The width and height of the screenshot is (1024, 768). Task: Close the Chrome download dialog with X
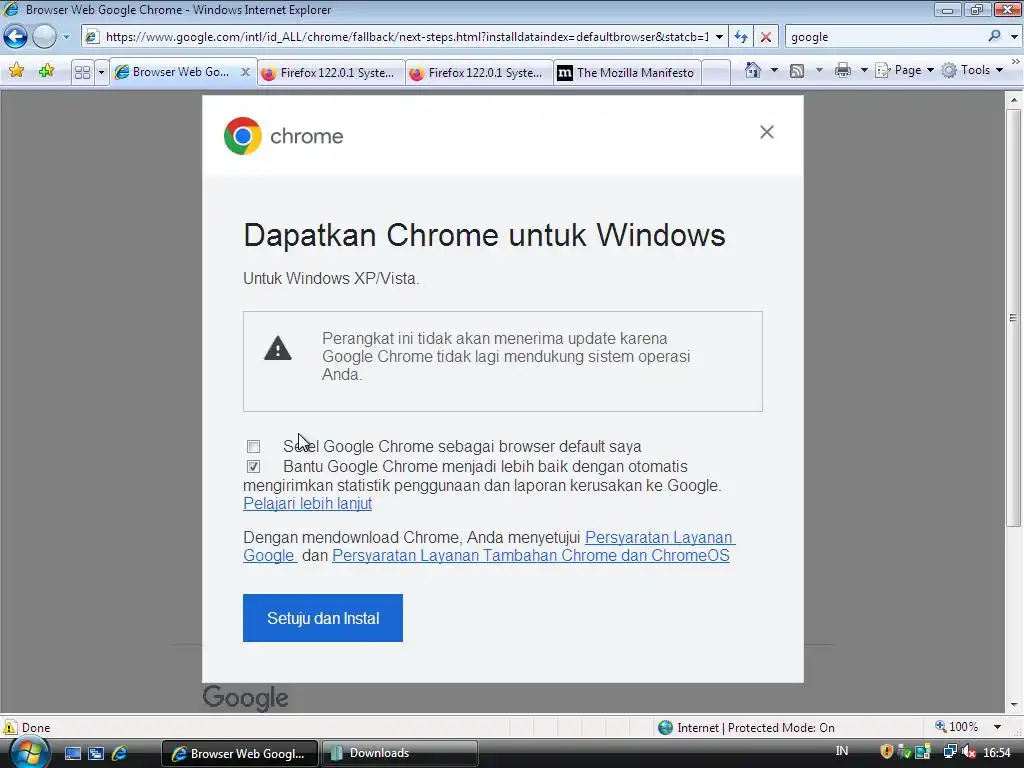pyautogui.click(x=767, y=132)
